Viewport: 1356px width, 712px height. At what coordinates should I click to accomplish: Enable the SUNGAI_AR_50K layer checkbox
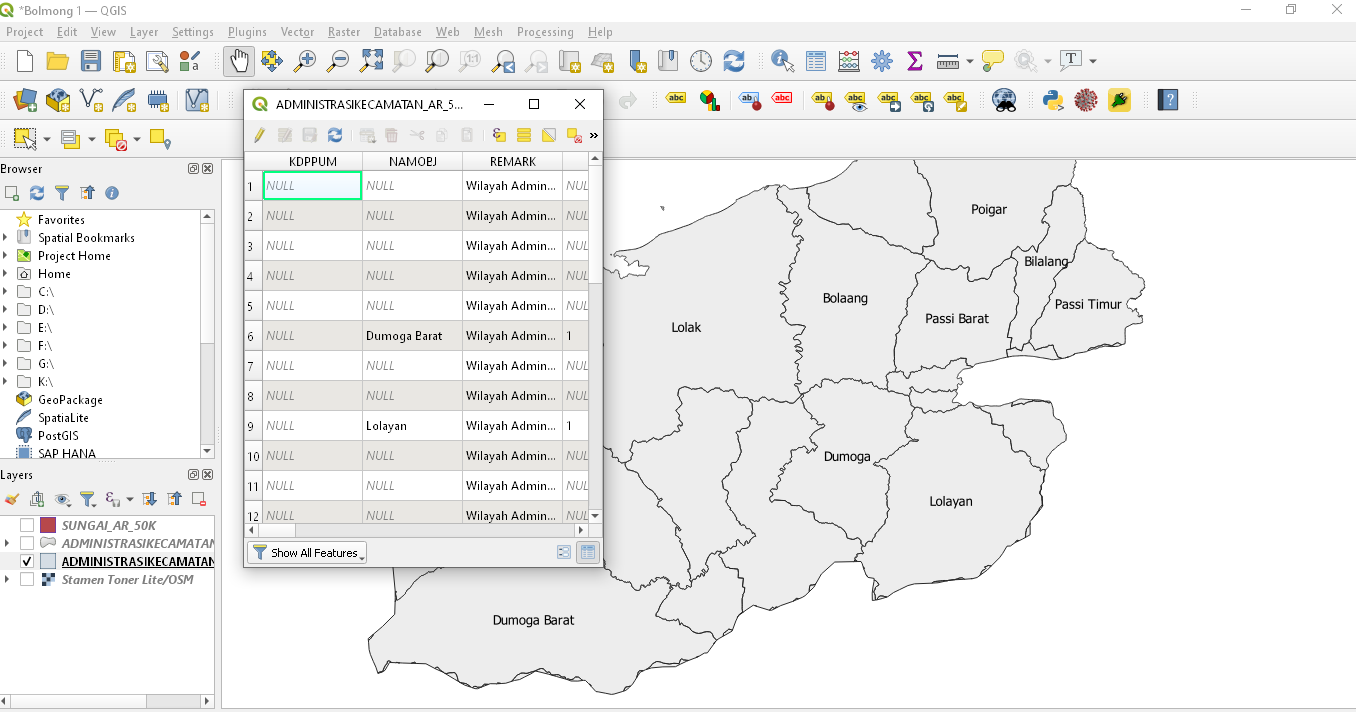27,525
